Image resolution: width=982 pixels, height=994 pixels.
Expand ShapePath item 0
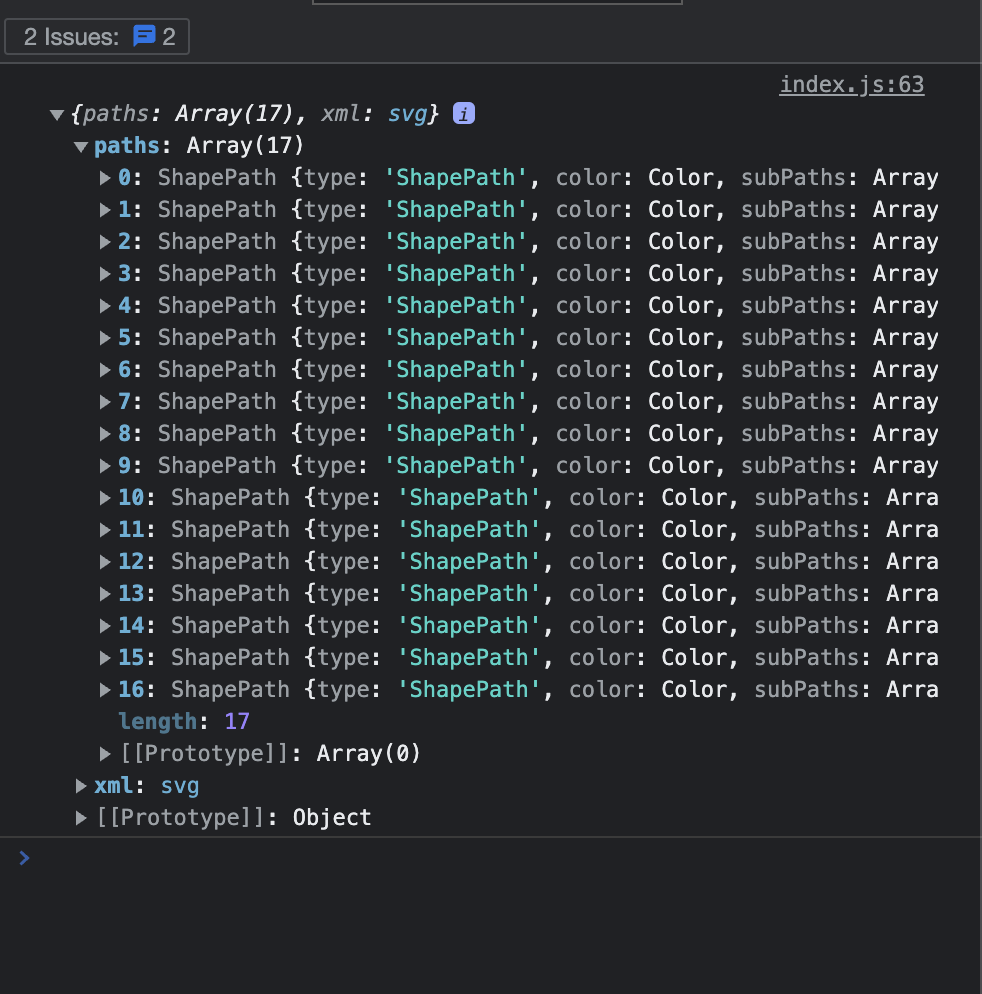[x=105, y=178]
